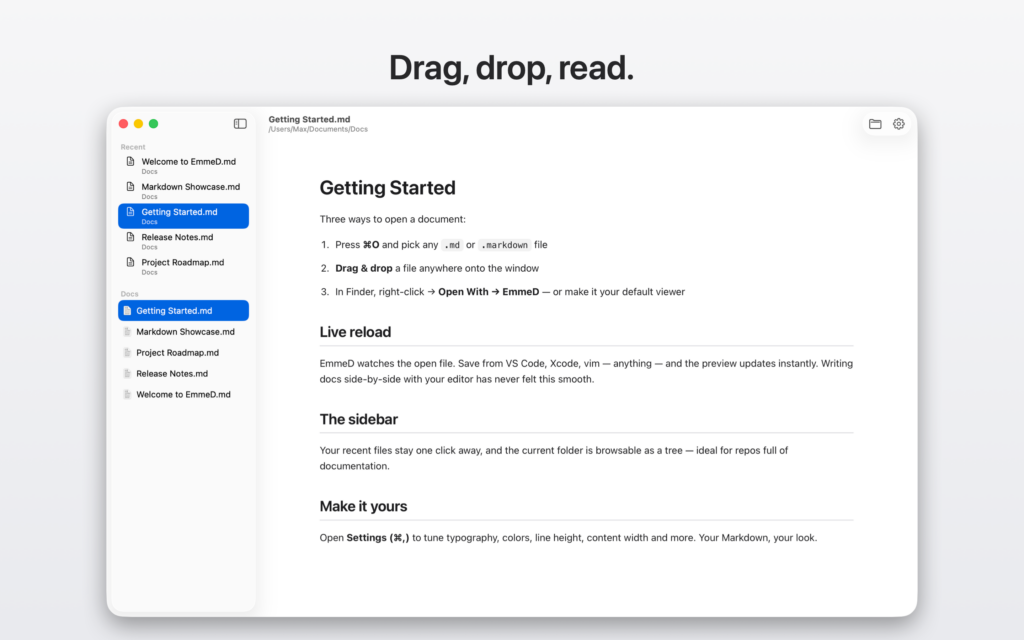Click the Live reload heading

355,332
